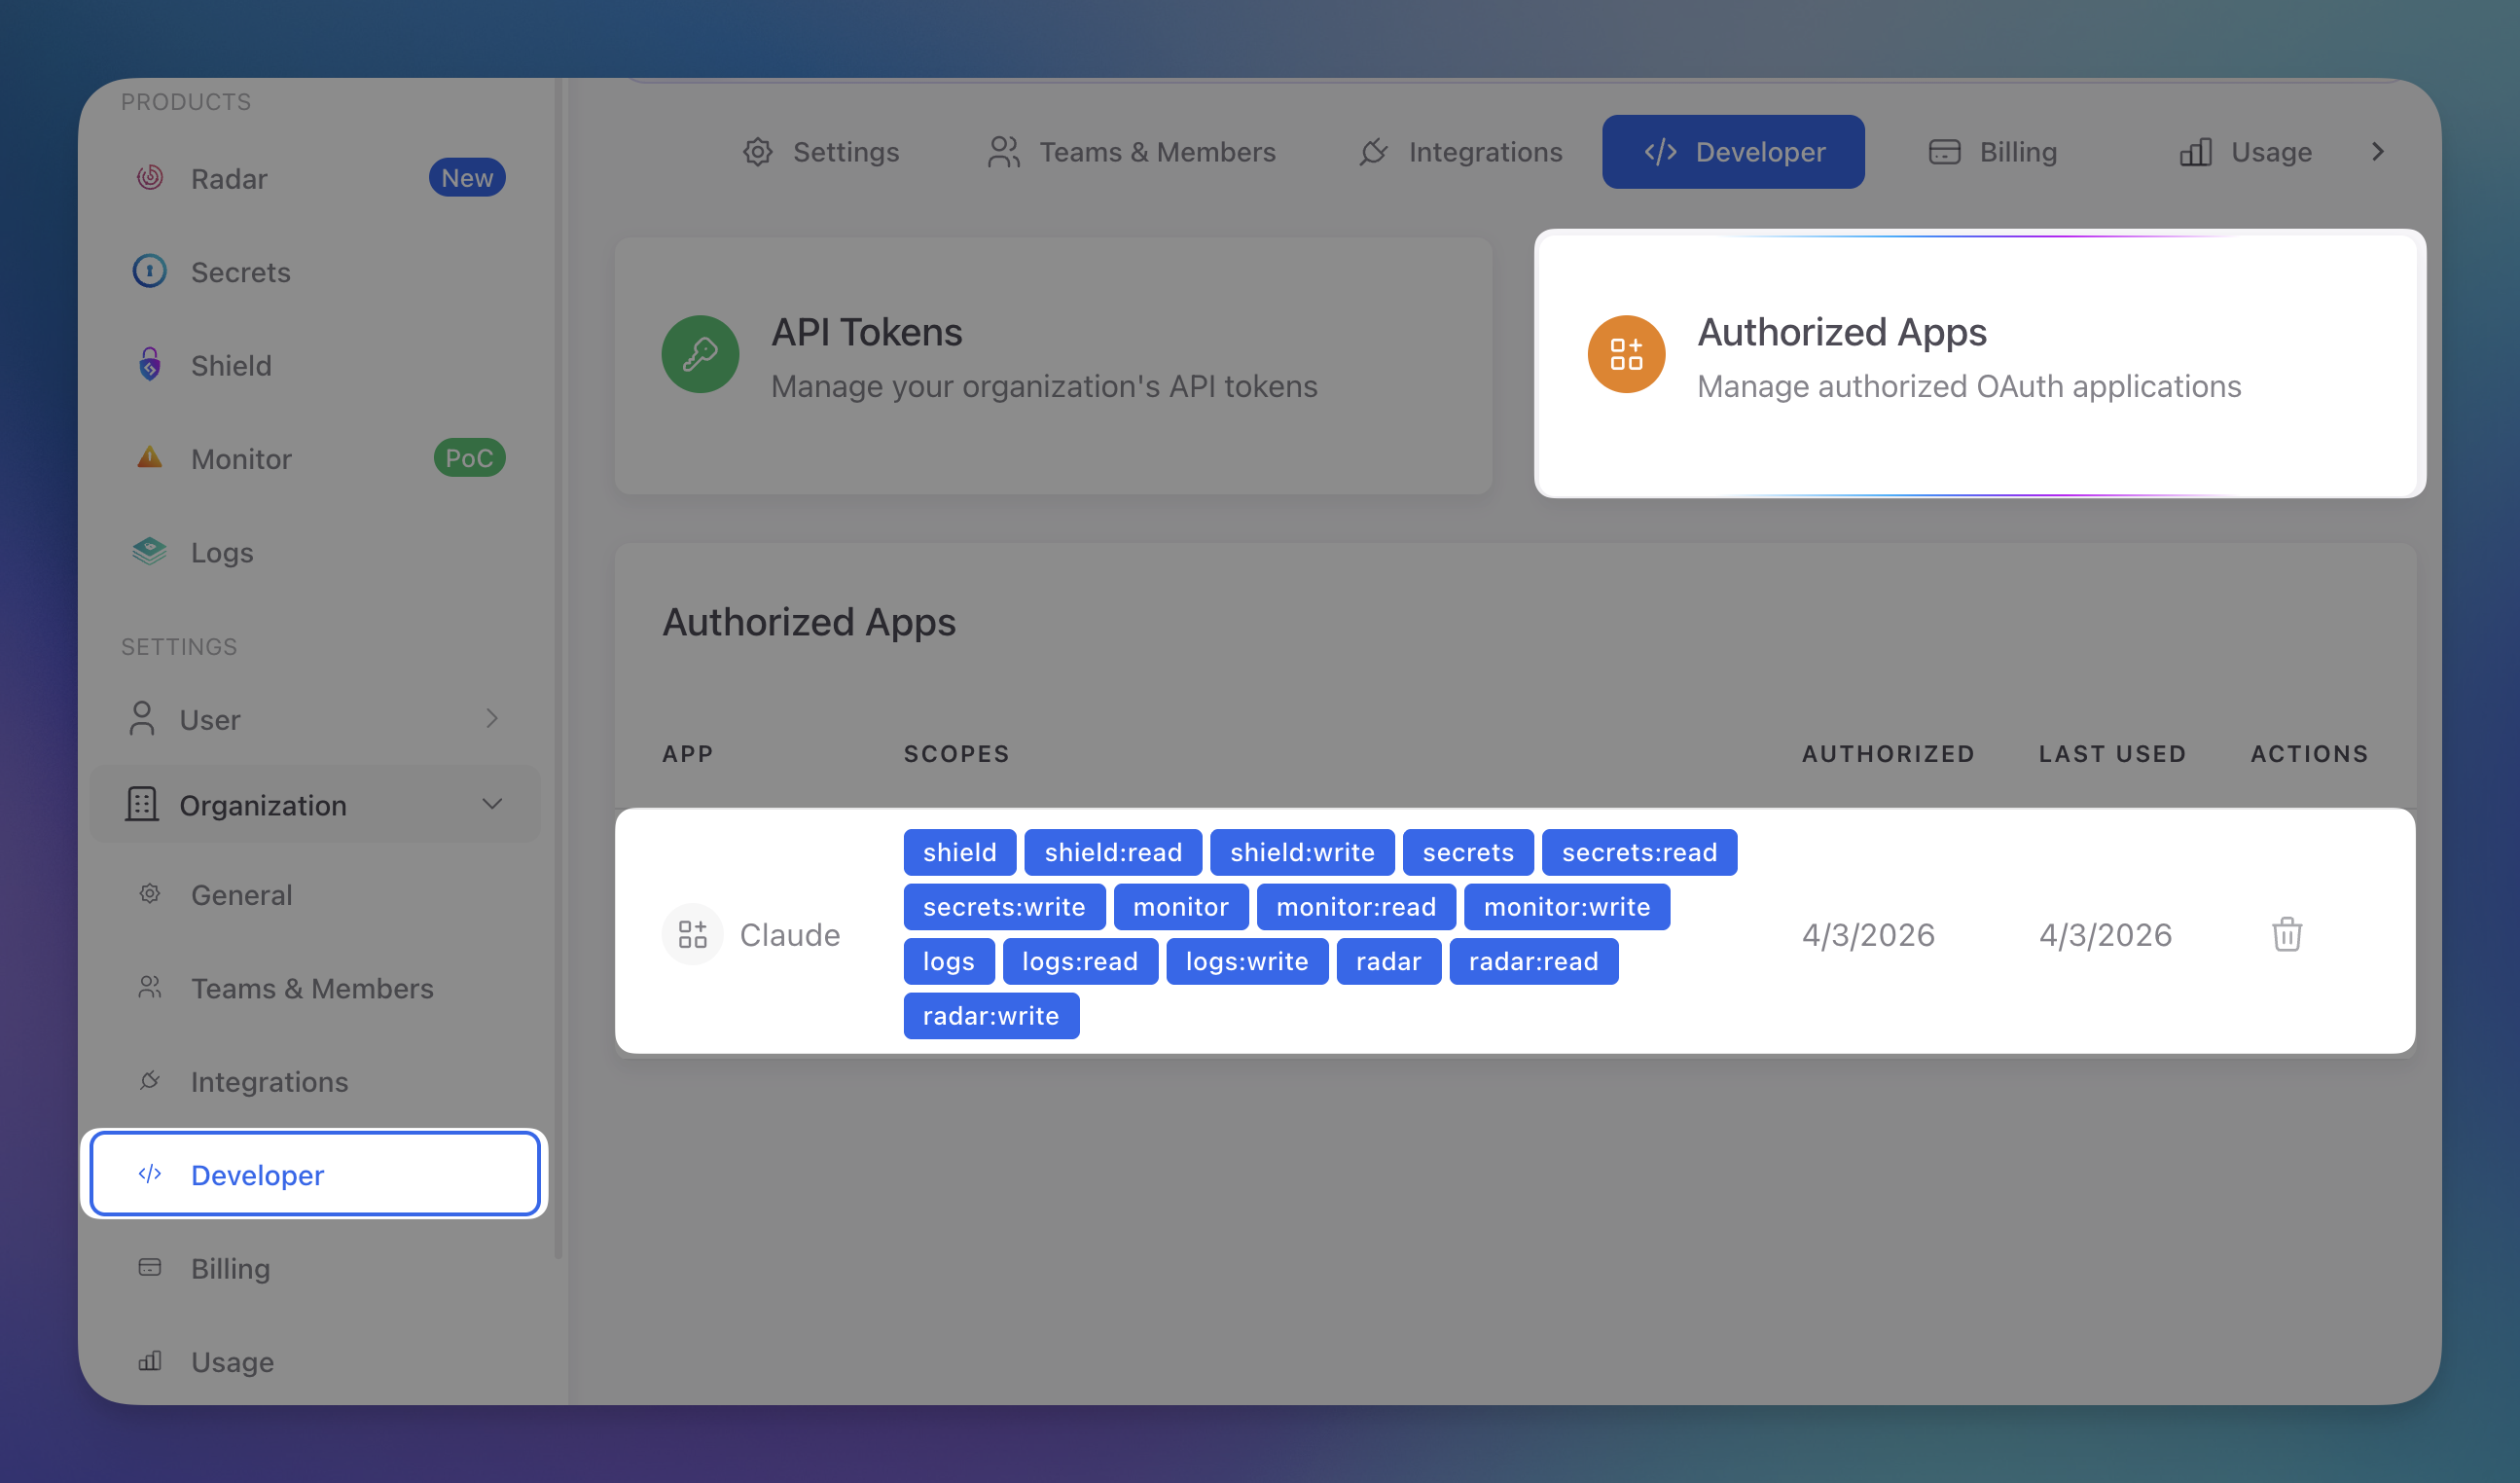Click the orange Authorized Apps icon
Image resolution: width=2520 pixels, height=1483 pixels.
pyautogui.click(x=1626, y=354)
